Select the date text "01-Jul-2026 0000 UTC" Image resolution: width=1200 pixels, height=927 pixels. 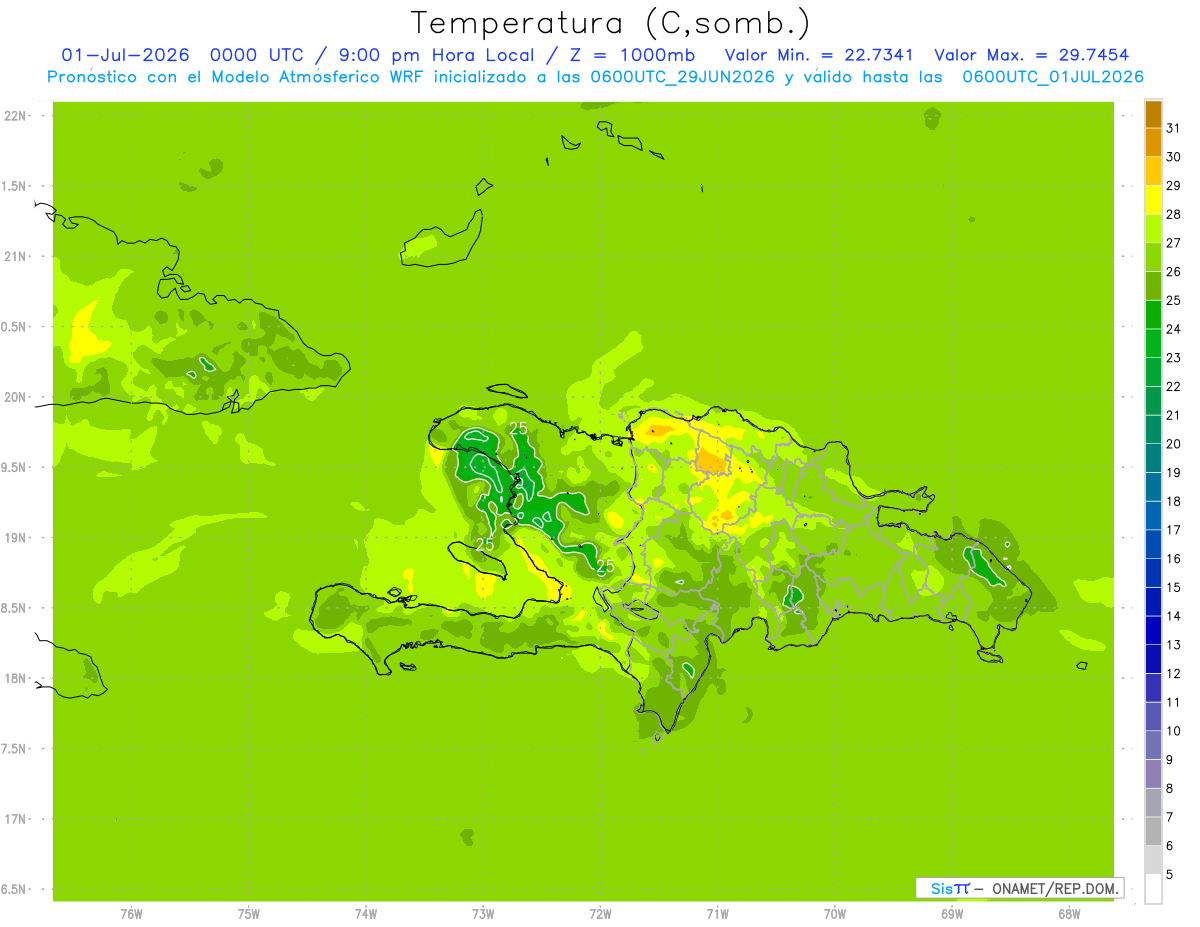pyautogui.click(x=183, y=55)
